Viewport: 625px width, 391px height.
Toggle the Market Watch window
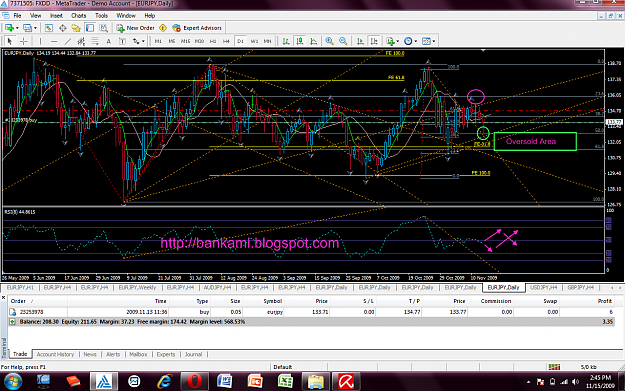pos(49,28)
